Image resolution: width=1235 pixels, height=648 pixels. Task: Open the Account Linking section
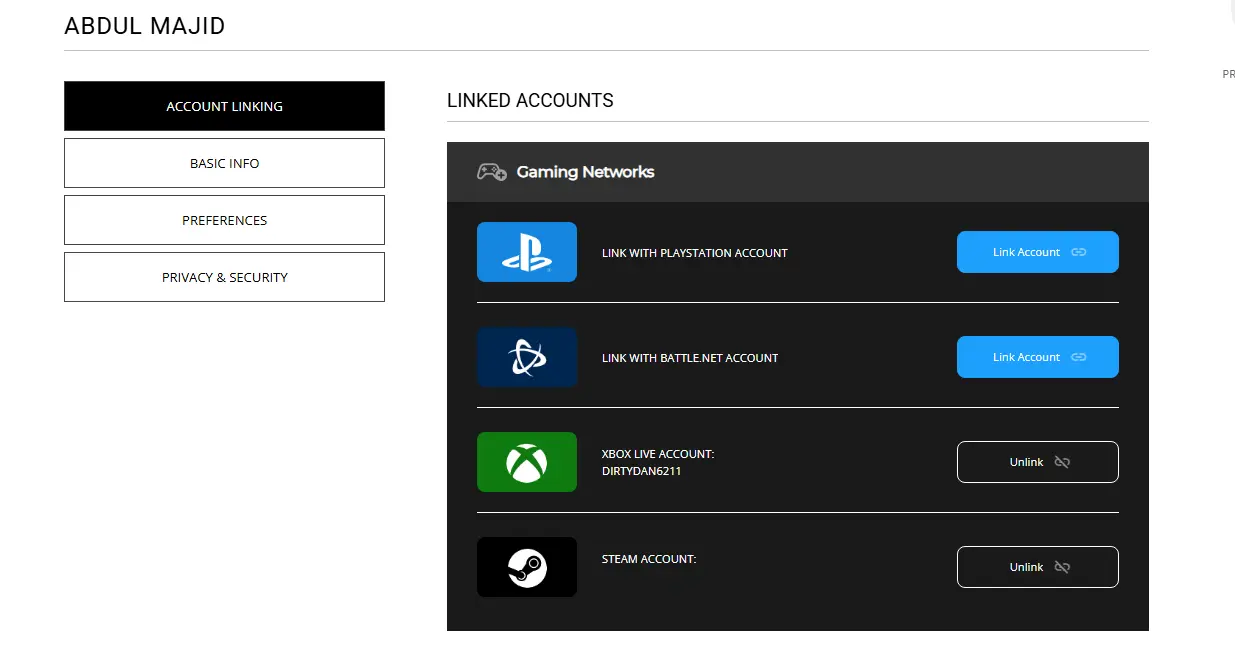pos(224,106)
